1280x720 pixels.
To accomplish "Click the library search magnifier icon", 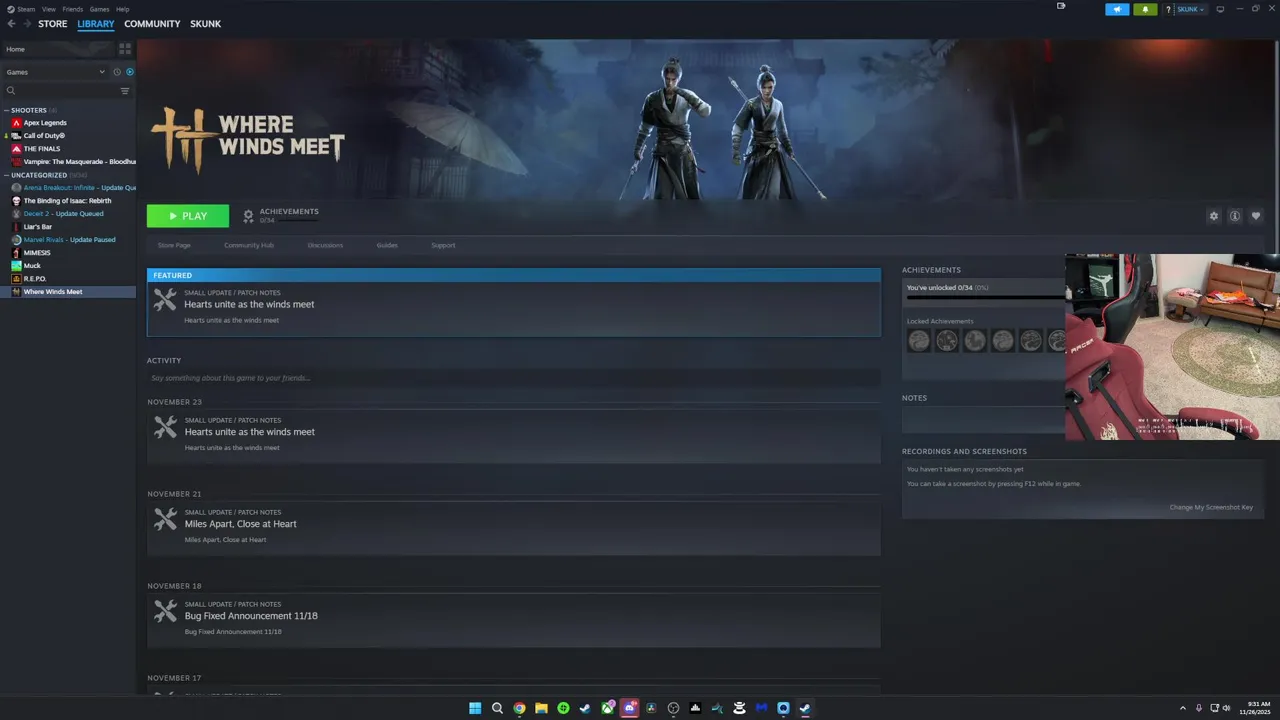I will pyautogui.click(x=11, y=91).
